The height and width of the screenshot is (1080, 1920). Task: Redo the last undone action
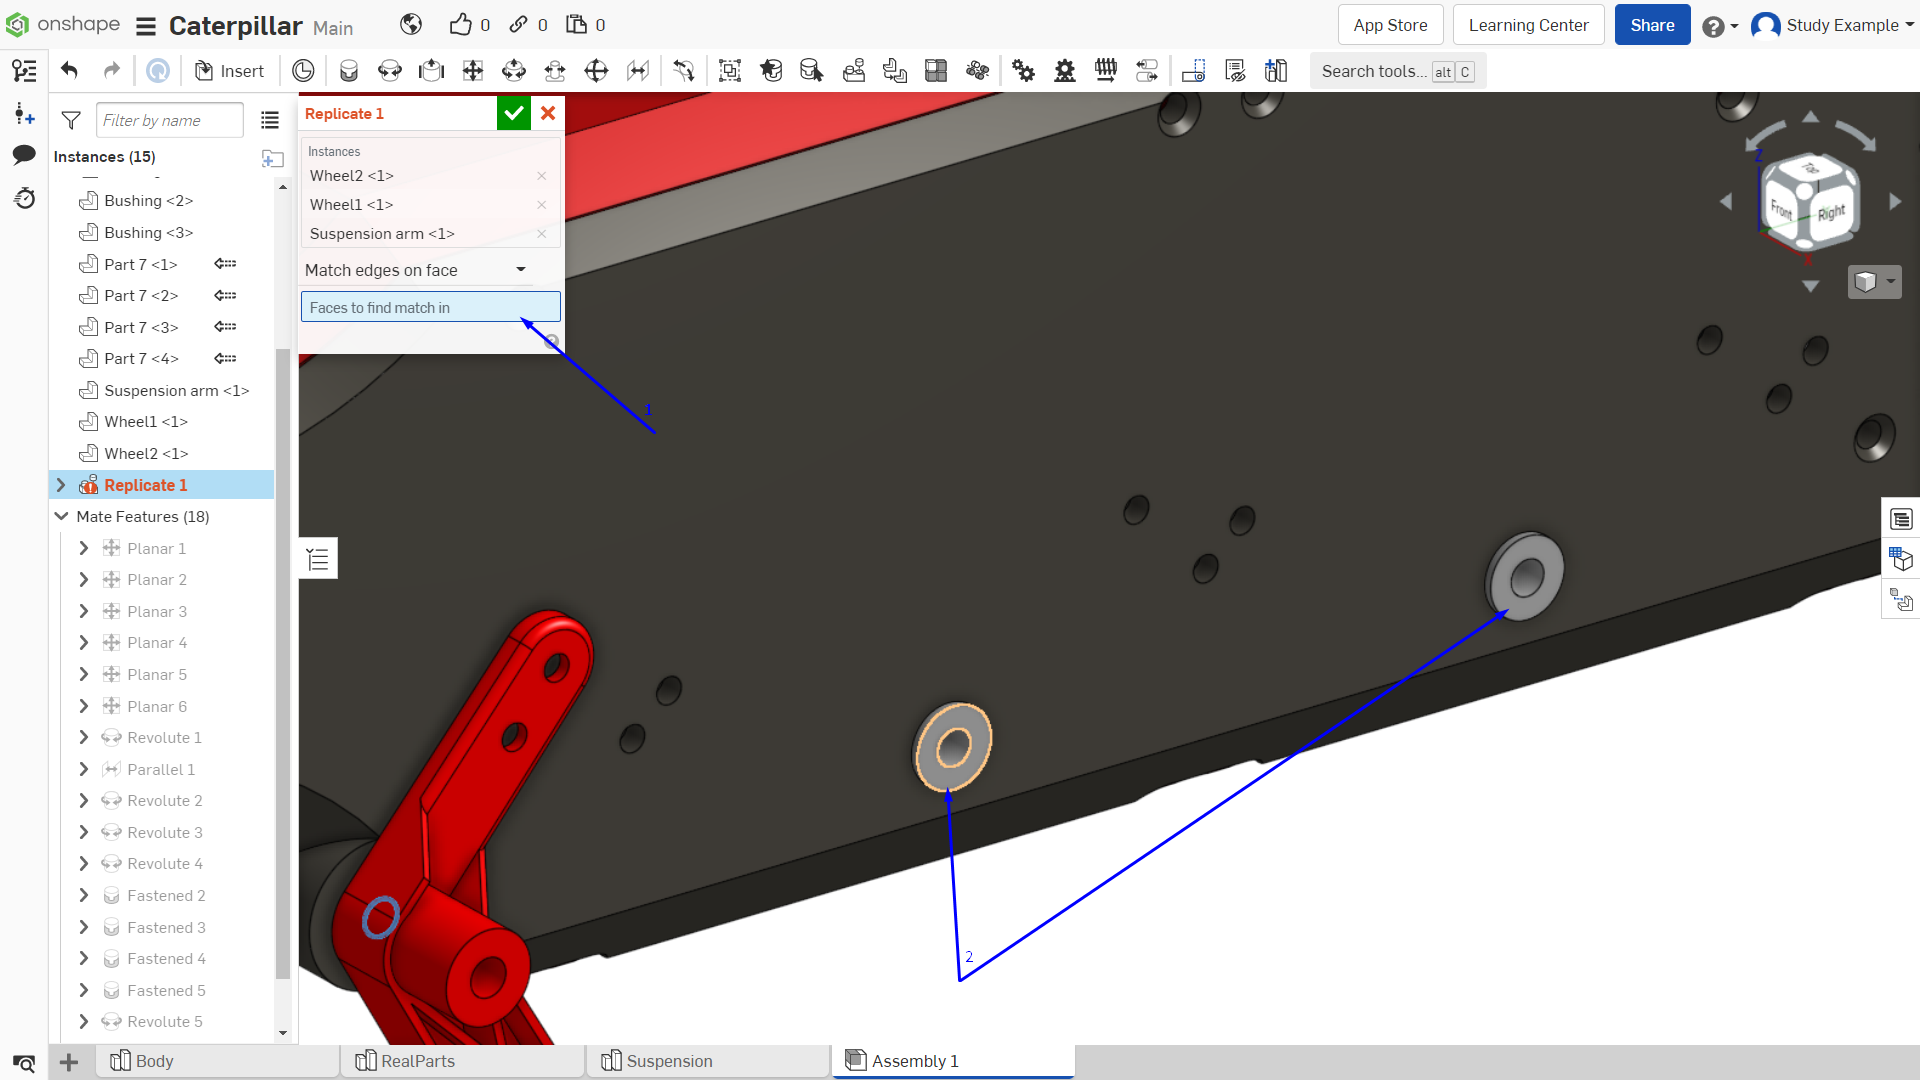[111, 71]
